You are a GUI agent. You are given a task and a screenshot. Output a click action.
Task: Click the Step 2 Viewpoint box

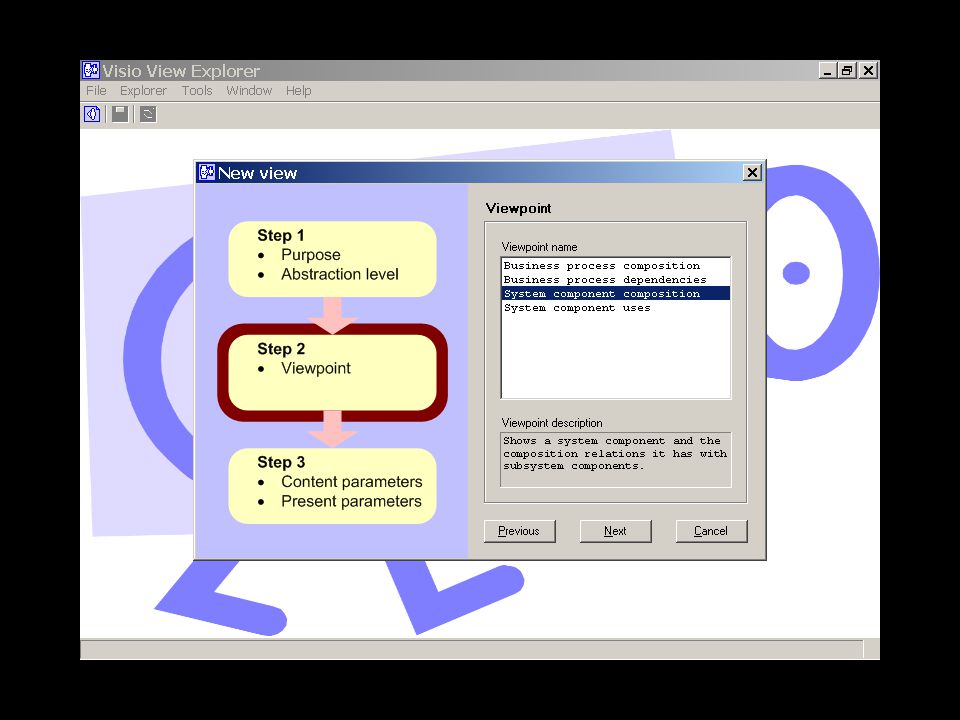pyautogui.click(x=332, y=372)
